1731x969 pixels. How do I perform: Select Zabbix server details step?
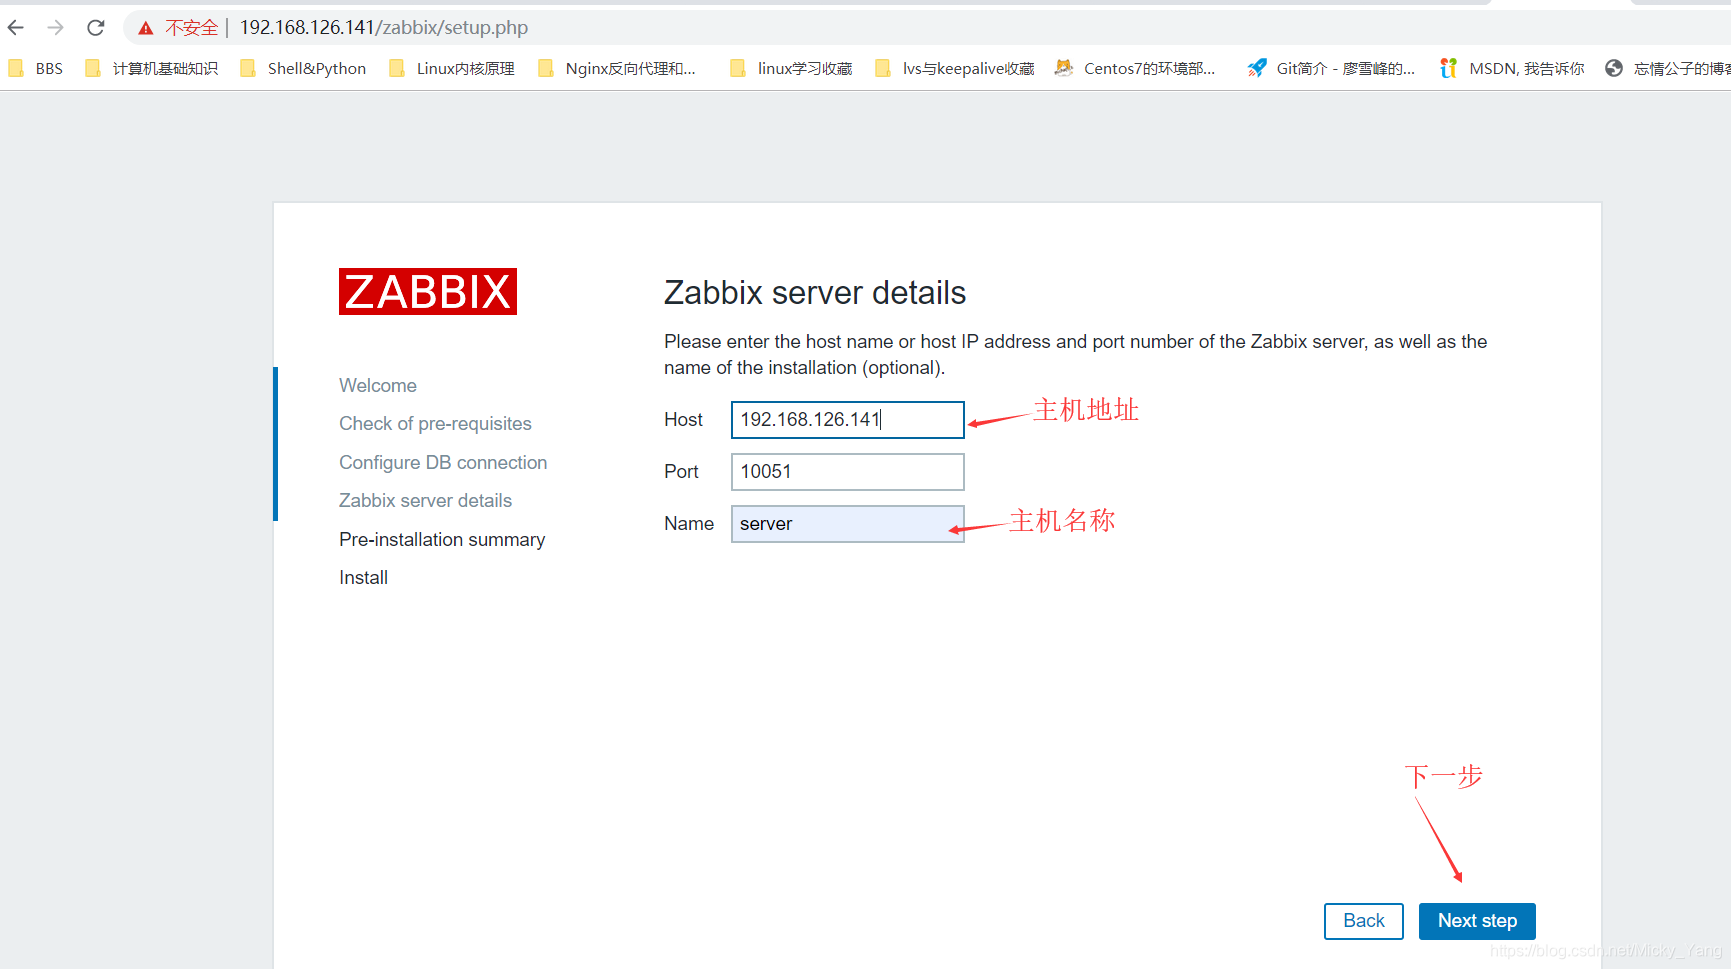click(x=425, y=501)
